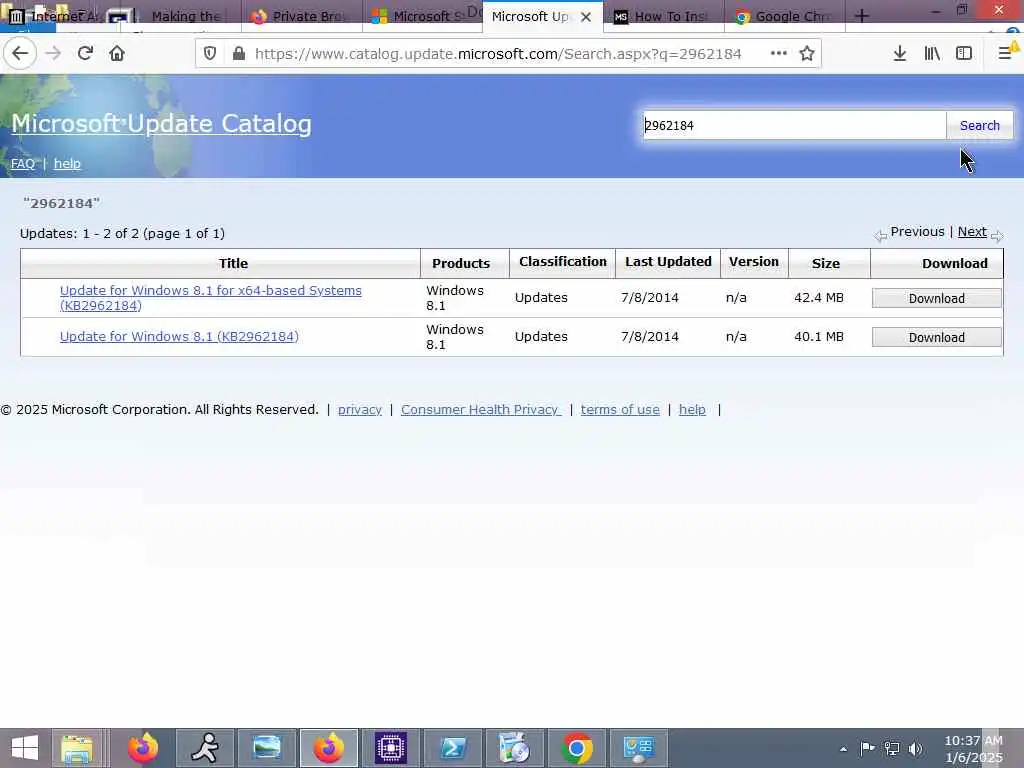Toggle the Firefox sidebar view
Screen dimensions: 1024x768
click(x=964, y=54)
